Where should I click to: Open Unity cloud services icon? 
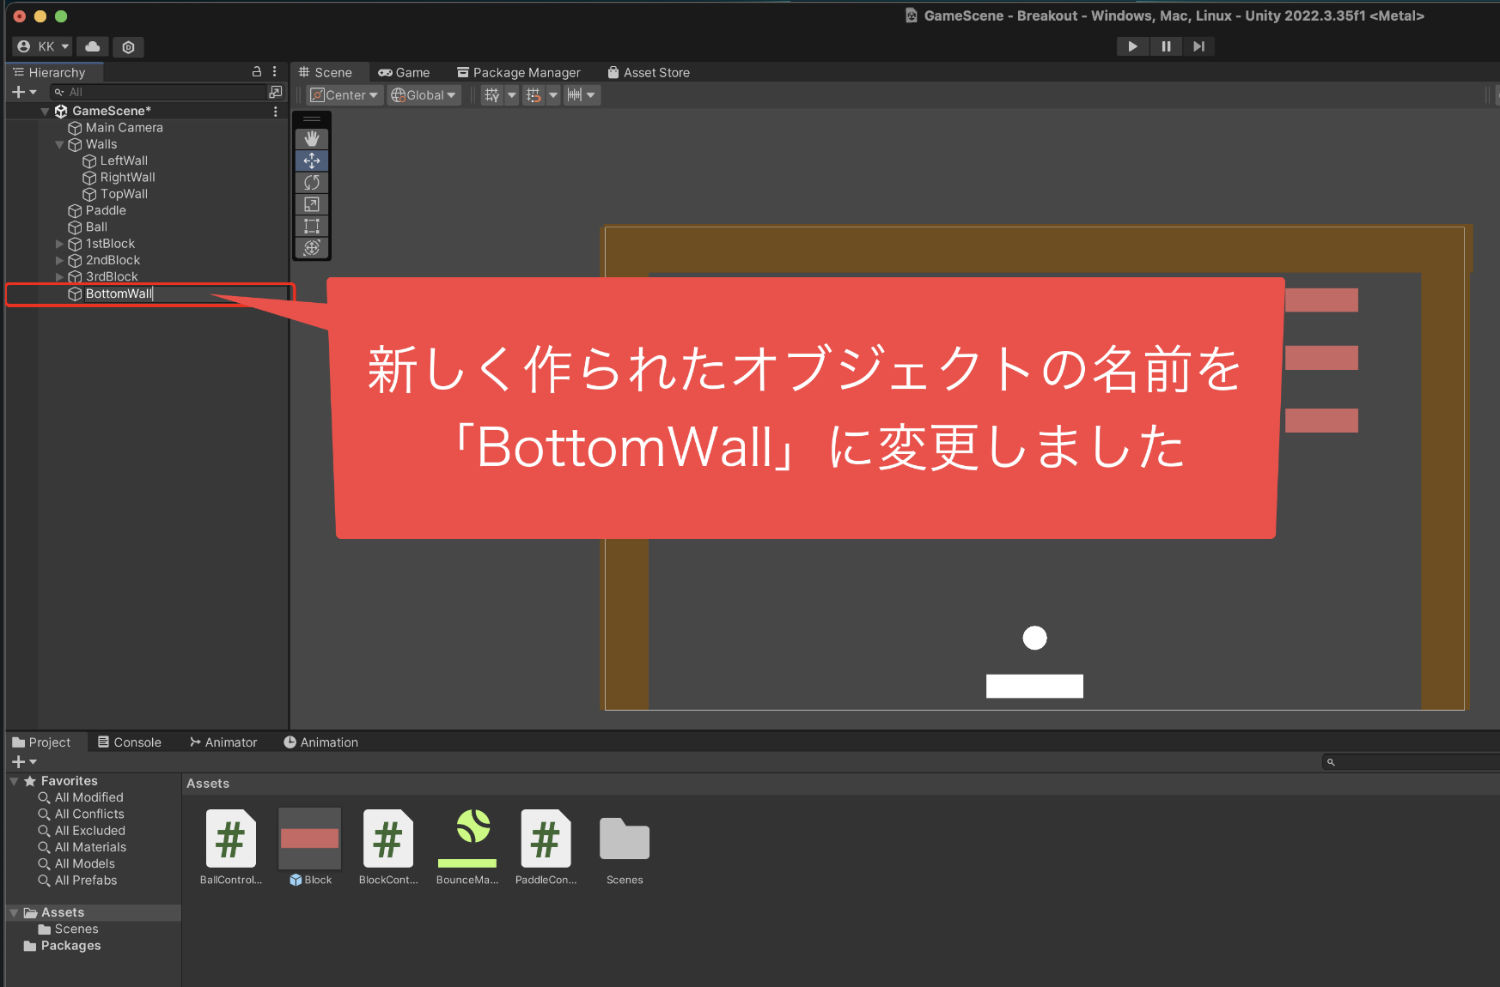[x=93, y=46]
